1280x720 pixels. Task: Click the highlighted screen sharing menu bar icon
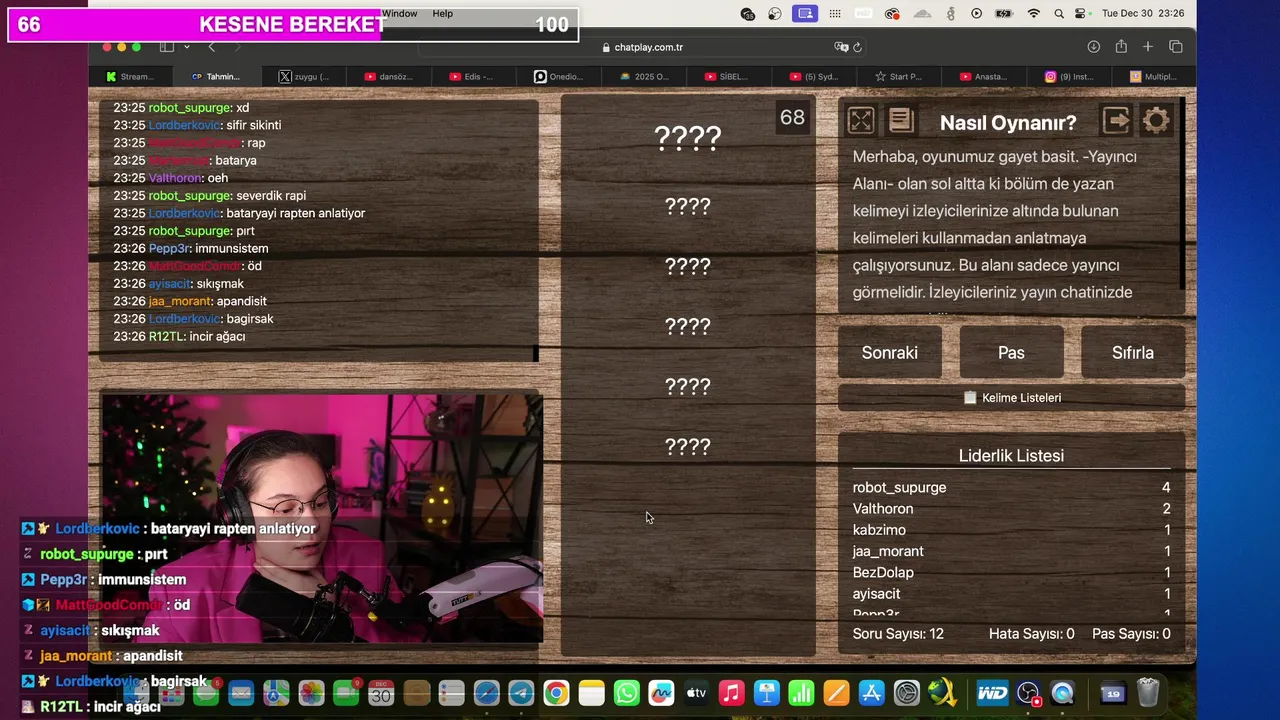(x=805, y=13)
